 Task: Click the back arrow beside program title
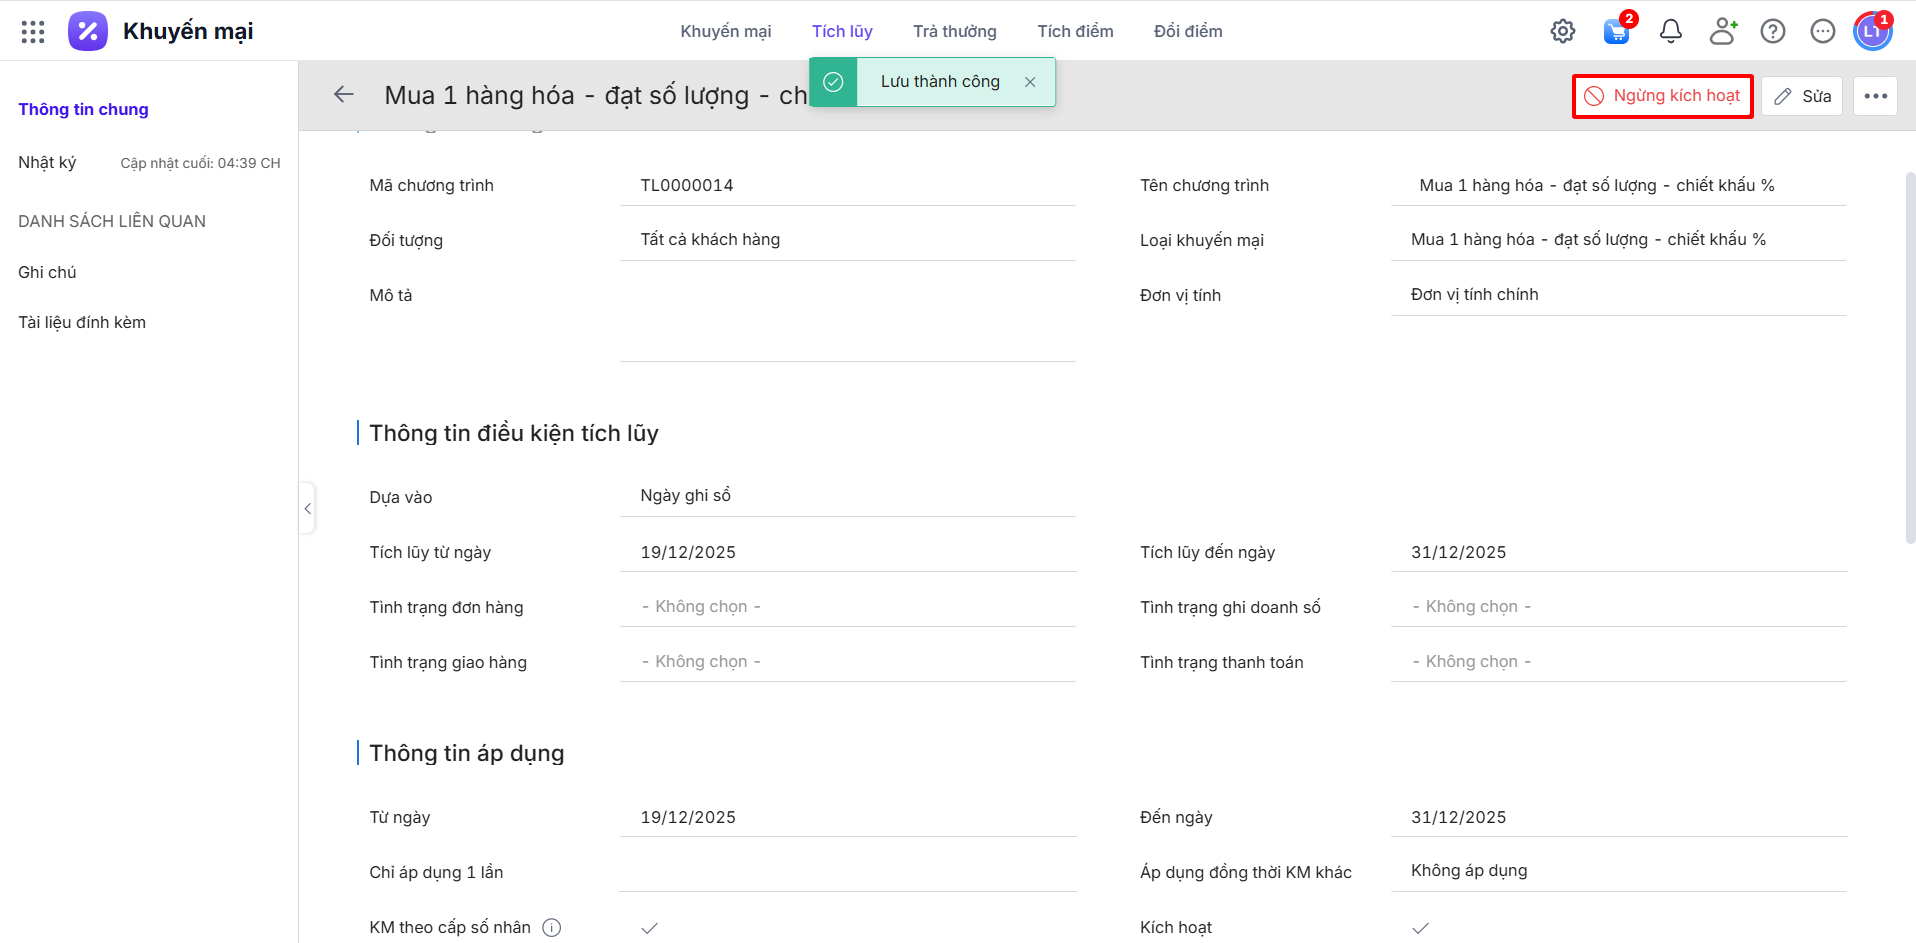pos(344,95)
